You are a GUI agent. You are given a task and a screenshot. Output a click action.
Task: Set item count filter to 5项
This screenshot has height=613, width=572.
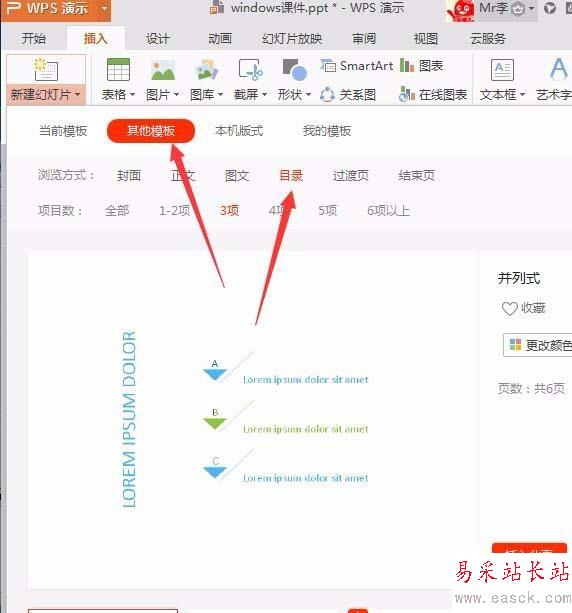[x=327, y=211]
